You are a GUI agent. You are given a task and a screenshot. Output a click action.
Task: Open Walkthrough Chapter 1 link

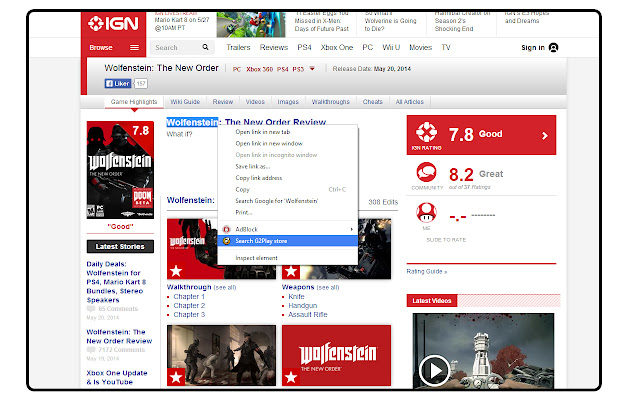[189, 297]
